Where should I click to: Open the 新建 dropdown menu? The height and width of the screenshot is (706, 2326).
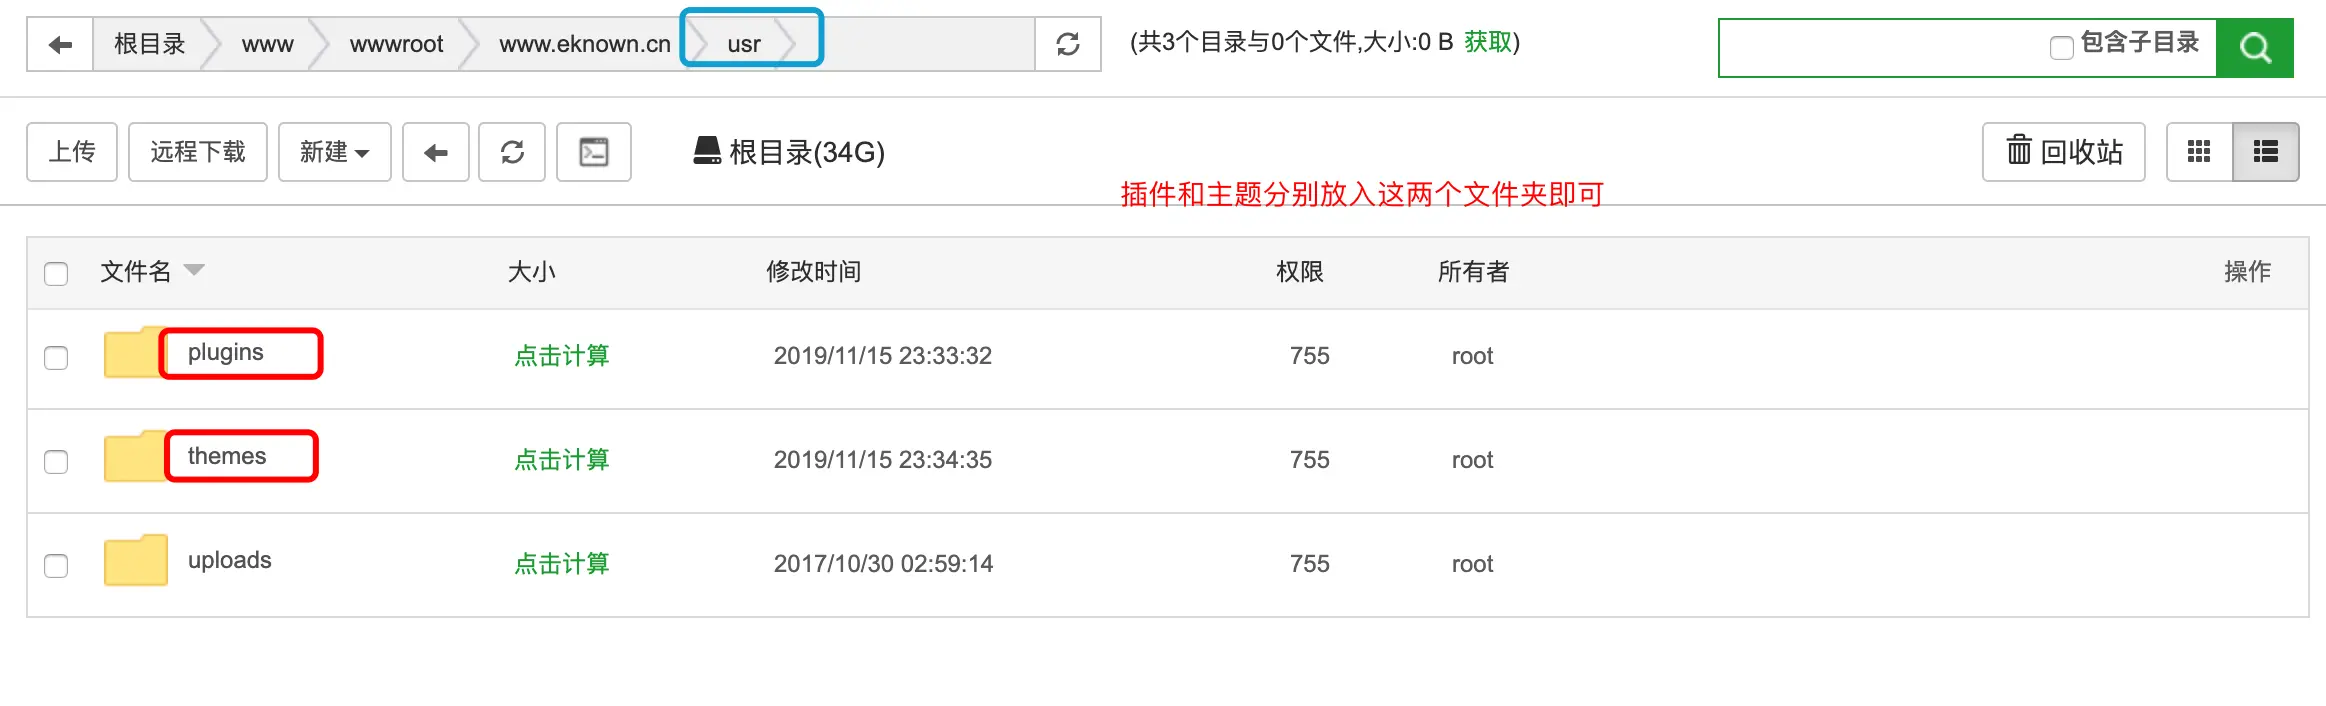coord(334,152)
